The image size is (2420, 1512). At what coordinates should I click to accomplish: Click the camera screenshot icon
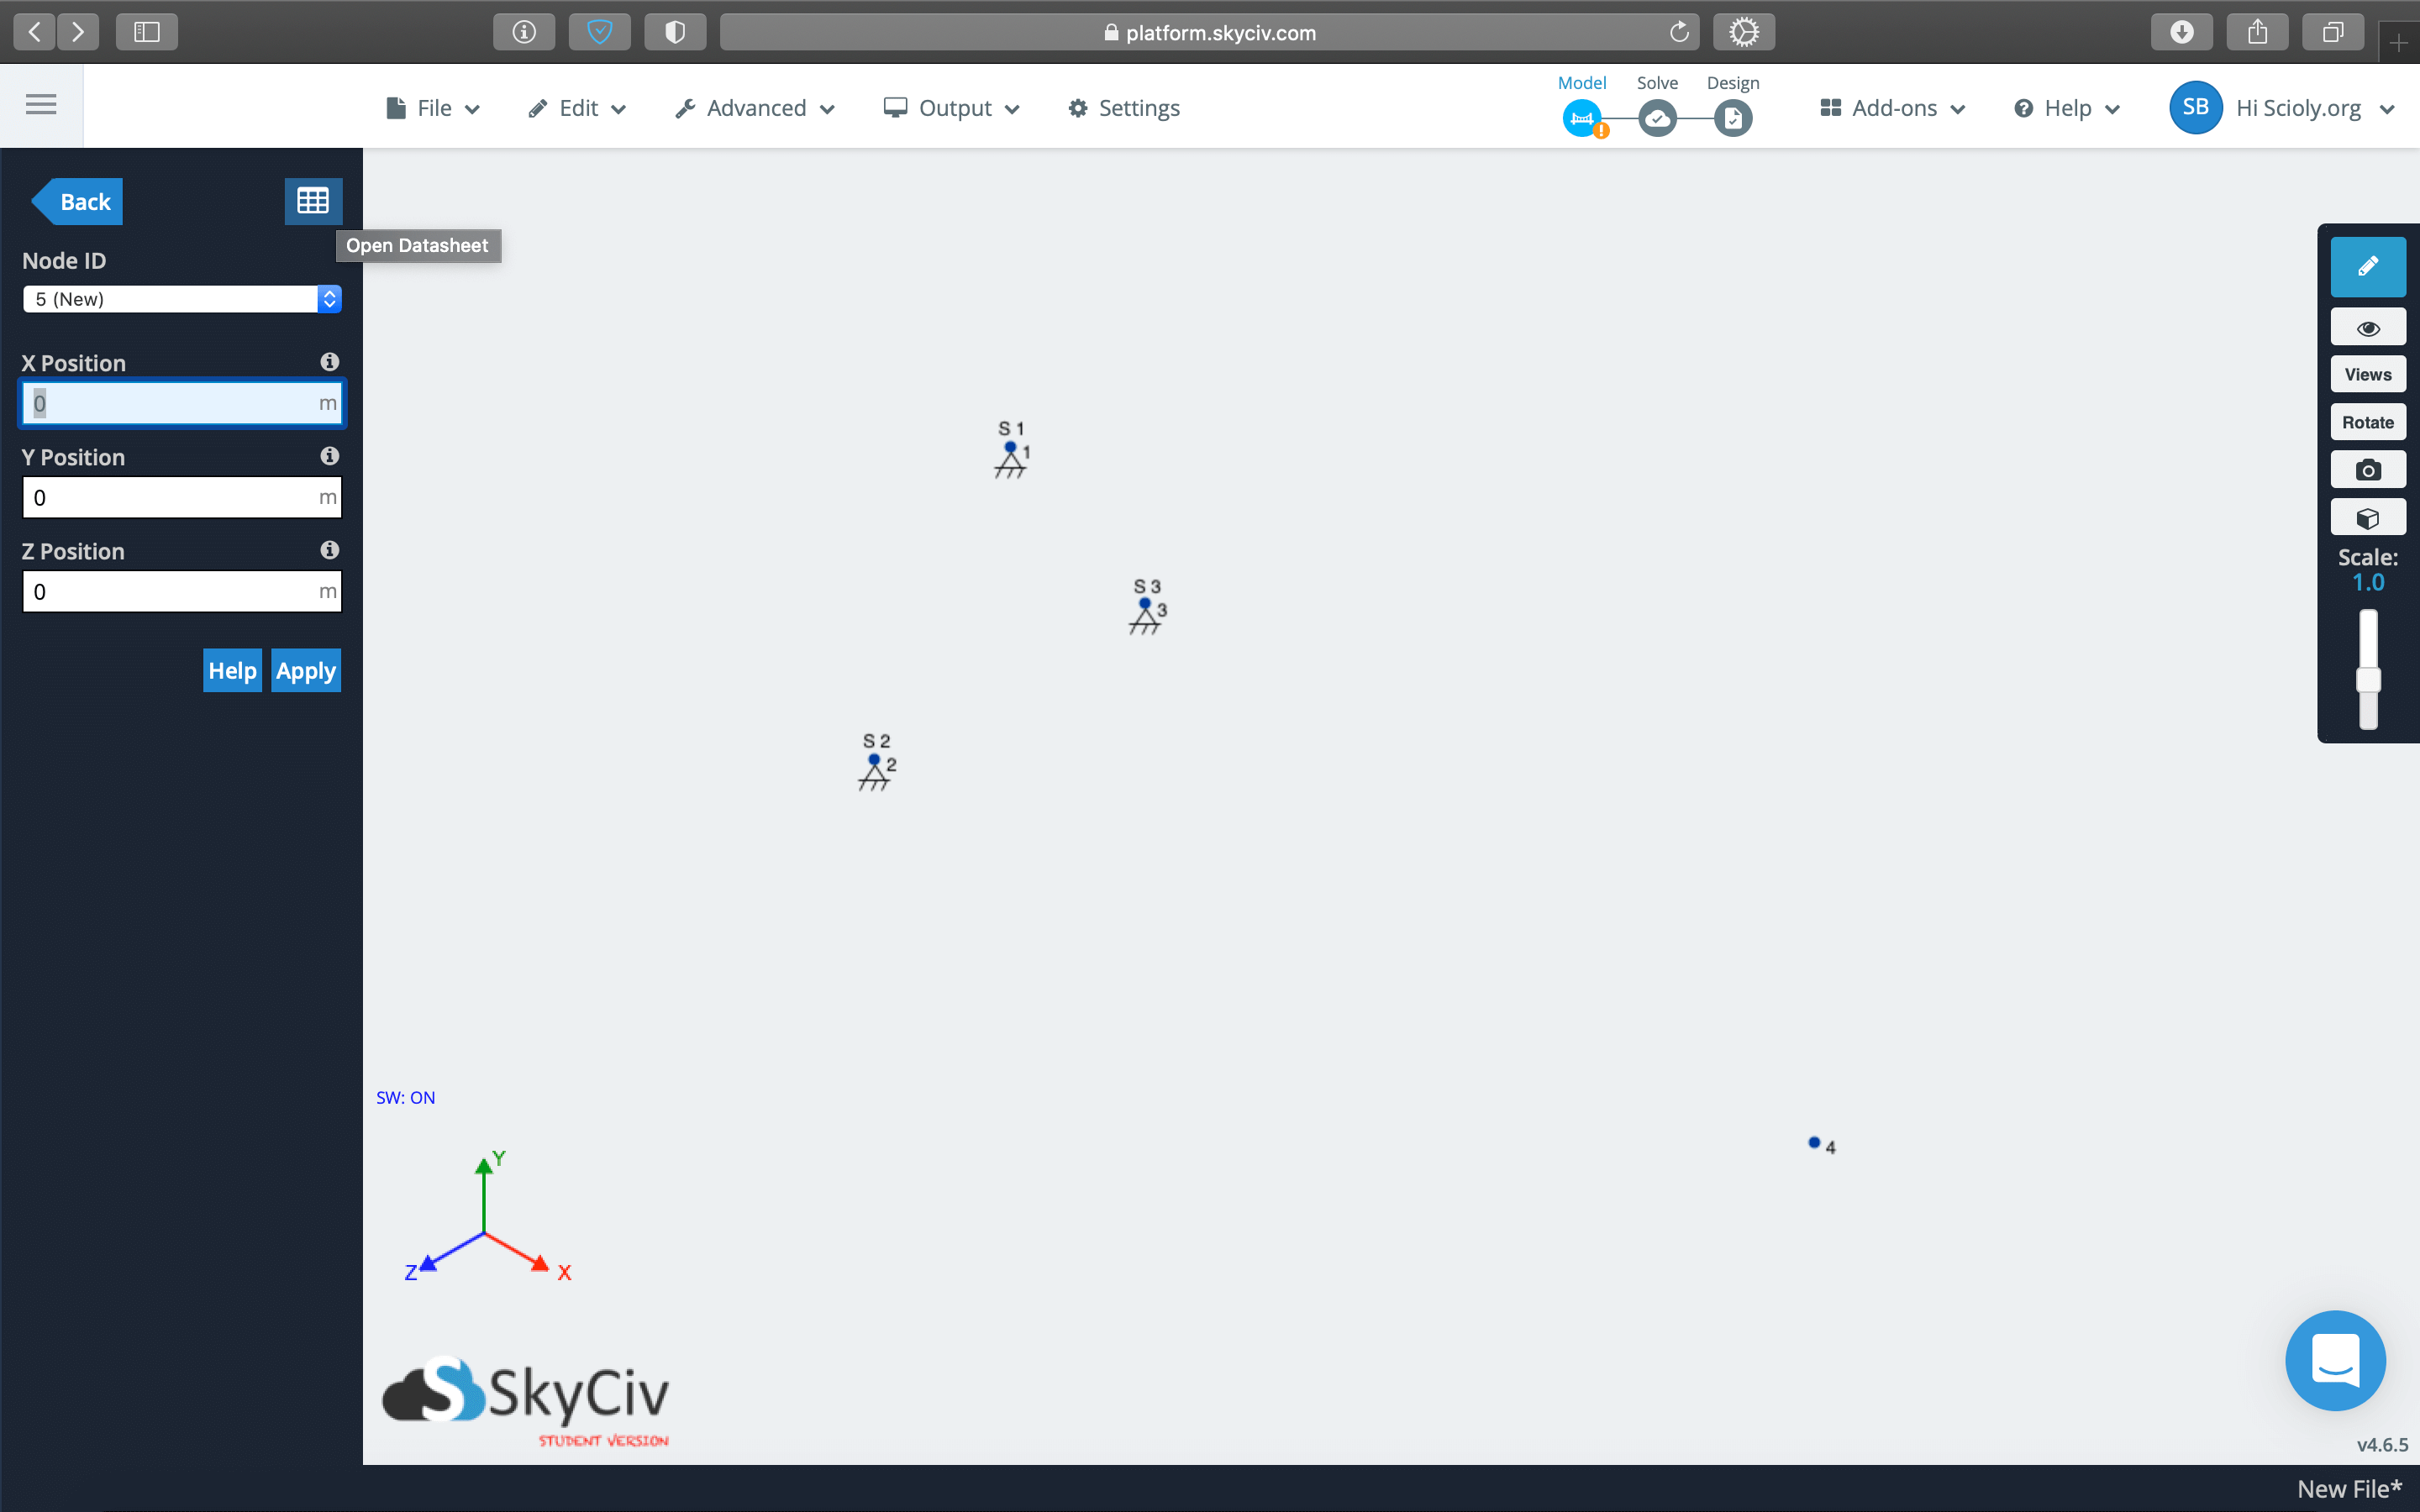2367,470
